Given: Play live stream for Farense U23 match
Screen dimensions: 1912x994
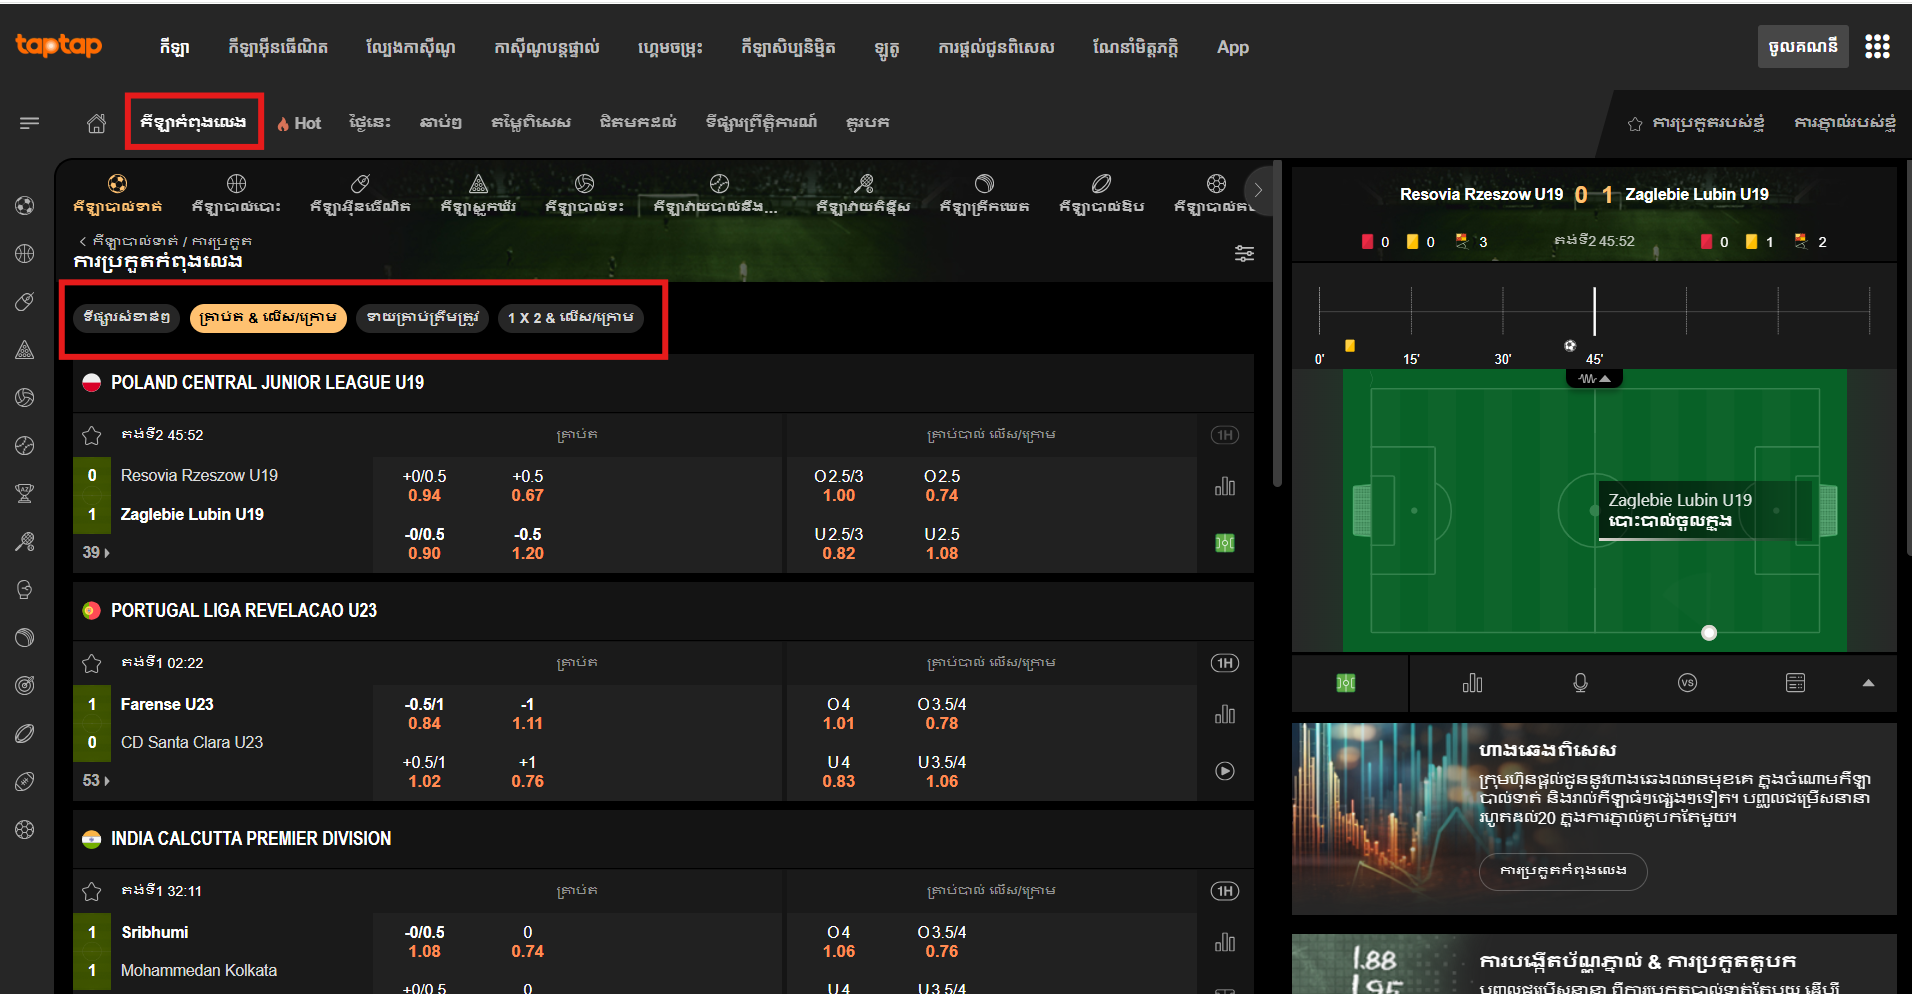Looking at the screenshot, I should [1225, 771].
